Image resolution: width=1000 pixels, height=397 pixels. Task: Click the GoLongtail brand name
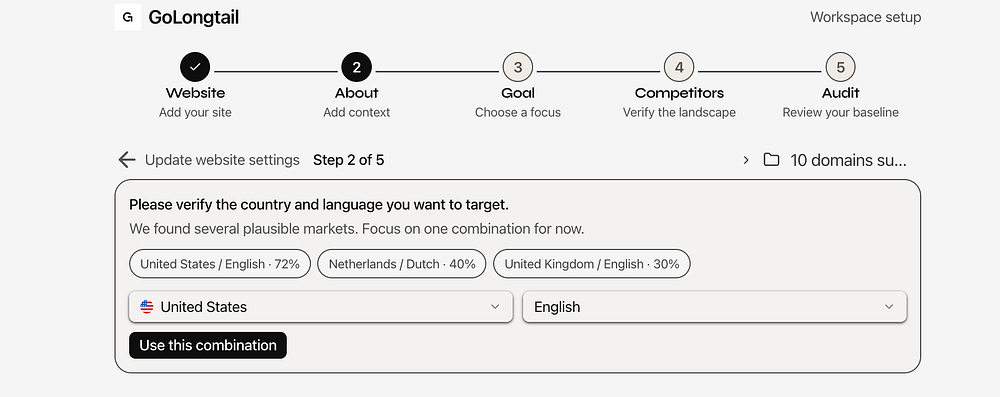coord(194,17)
